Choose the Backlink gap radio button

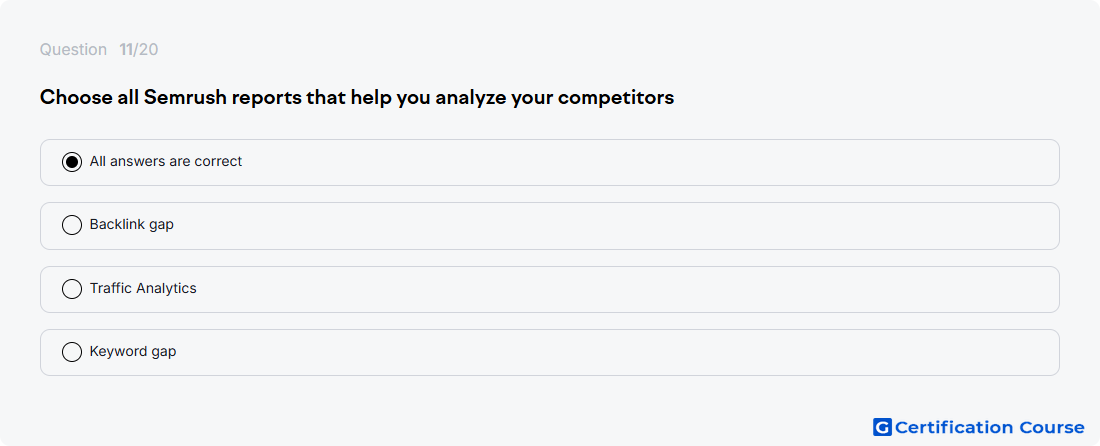72,225
